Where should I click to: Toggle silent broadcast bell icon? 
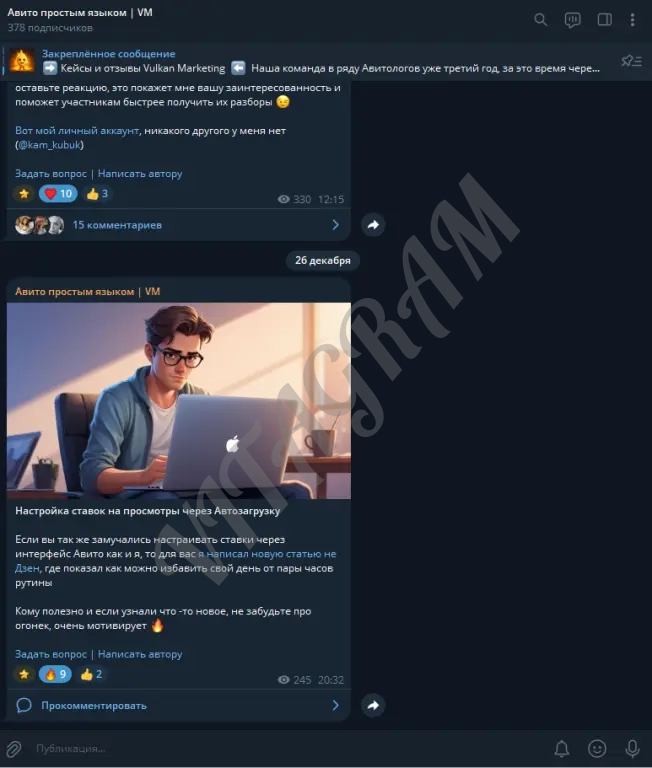(x=561, y=748)
